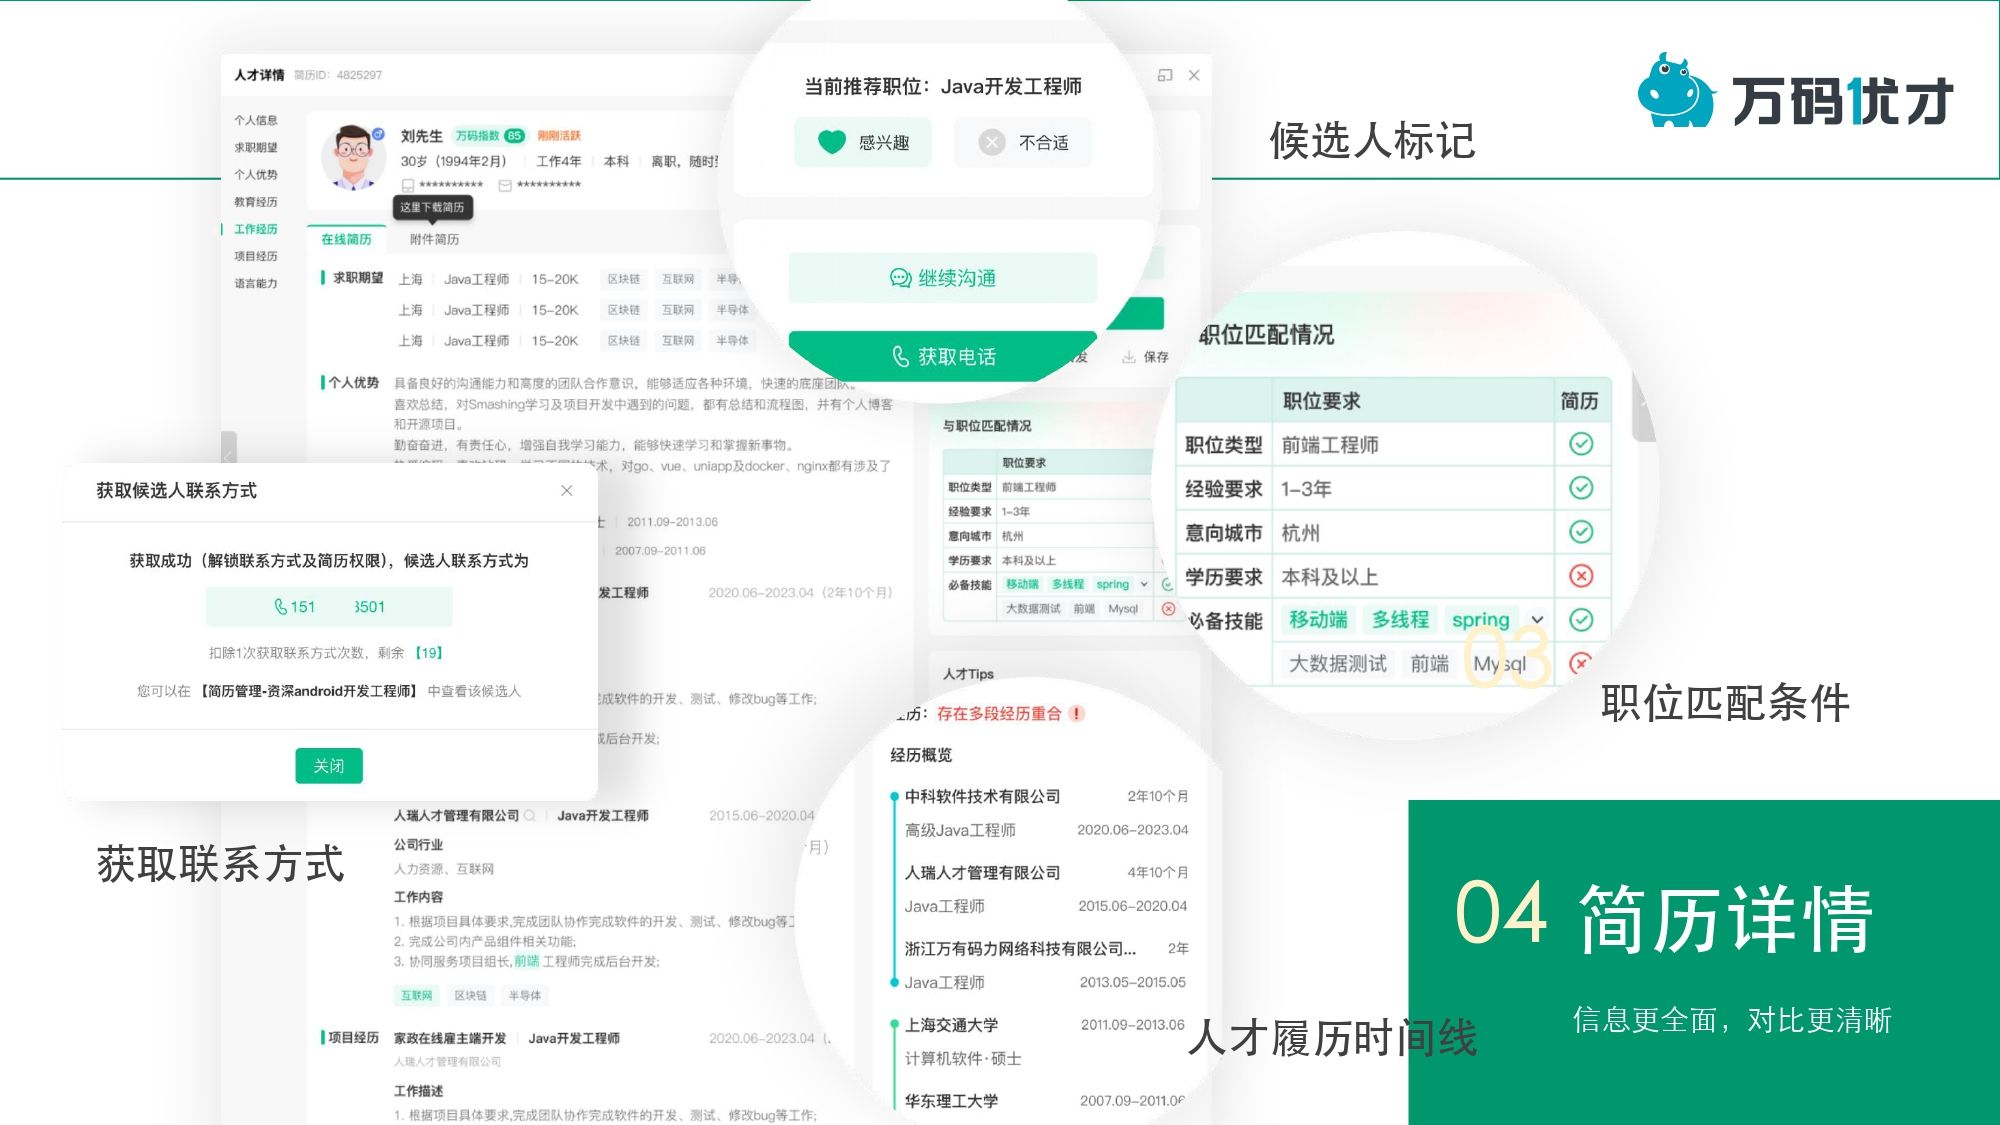The image size is (2000, 1125).
Task: Expand the 必备技能 tags dropdown arrow
Action: coord(1537,619)
